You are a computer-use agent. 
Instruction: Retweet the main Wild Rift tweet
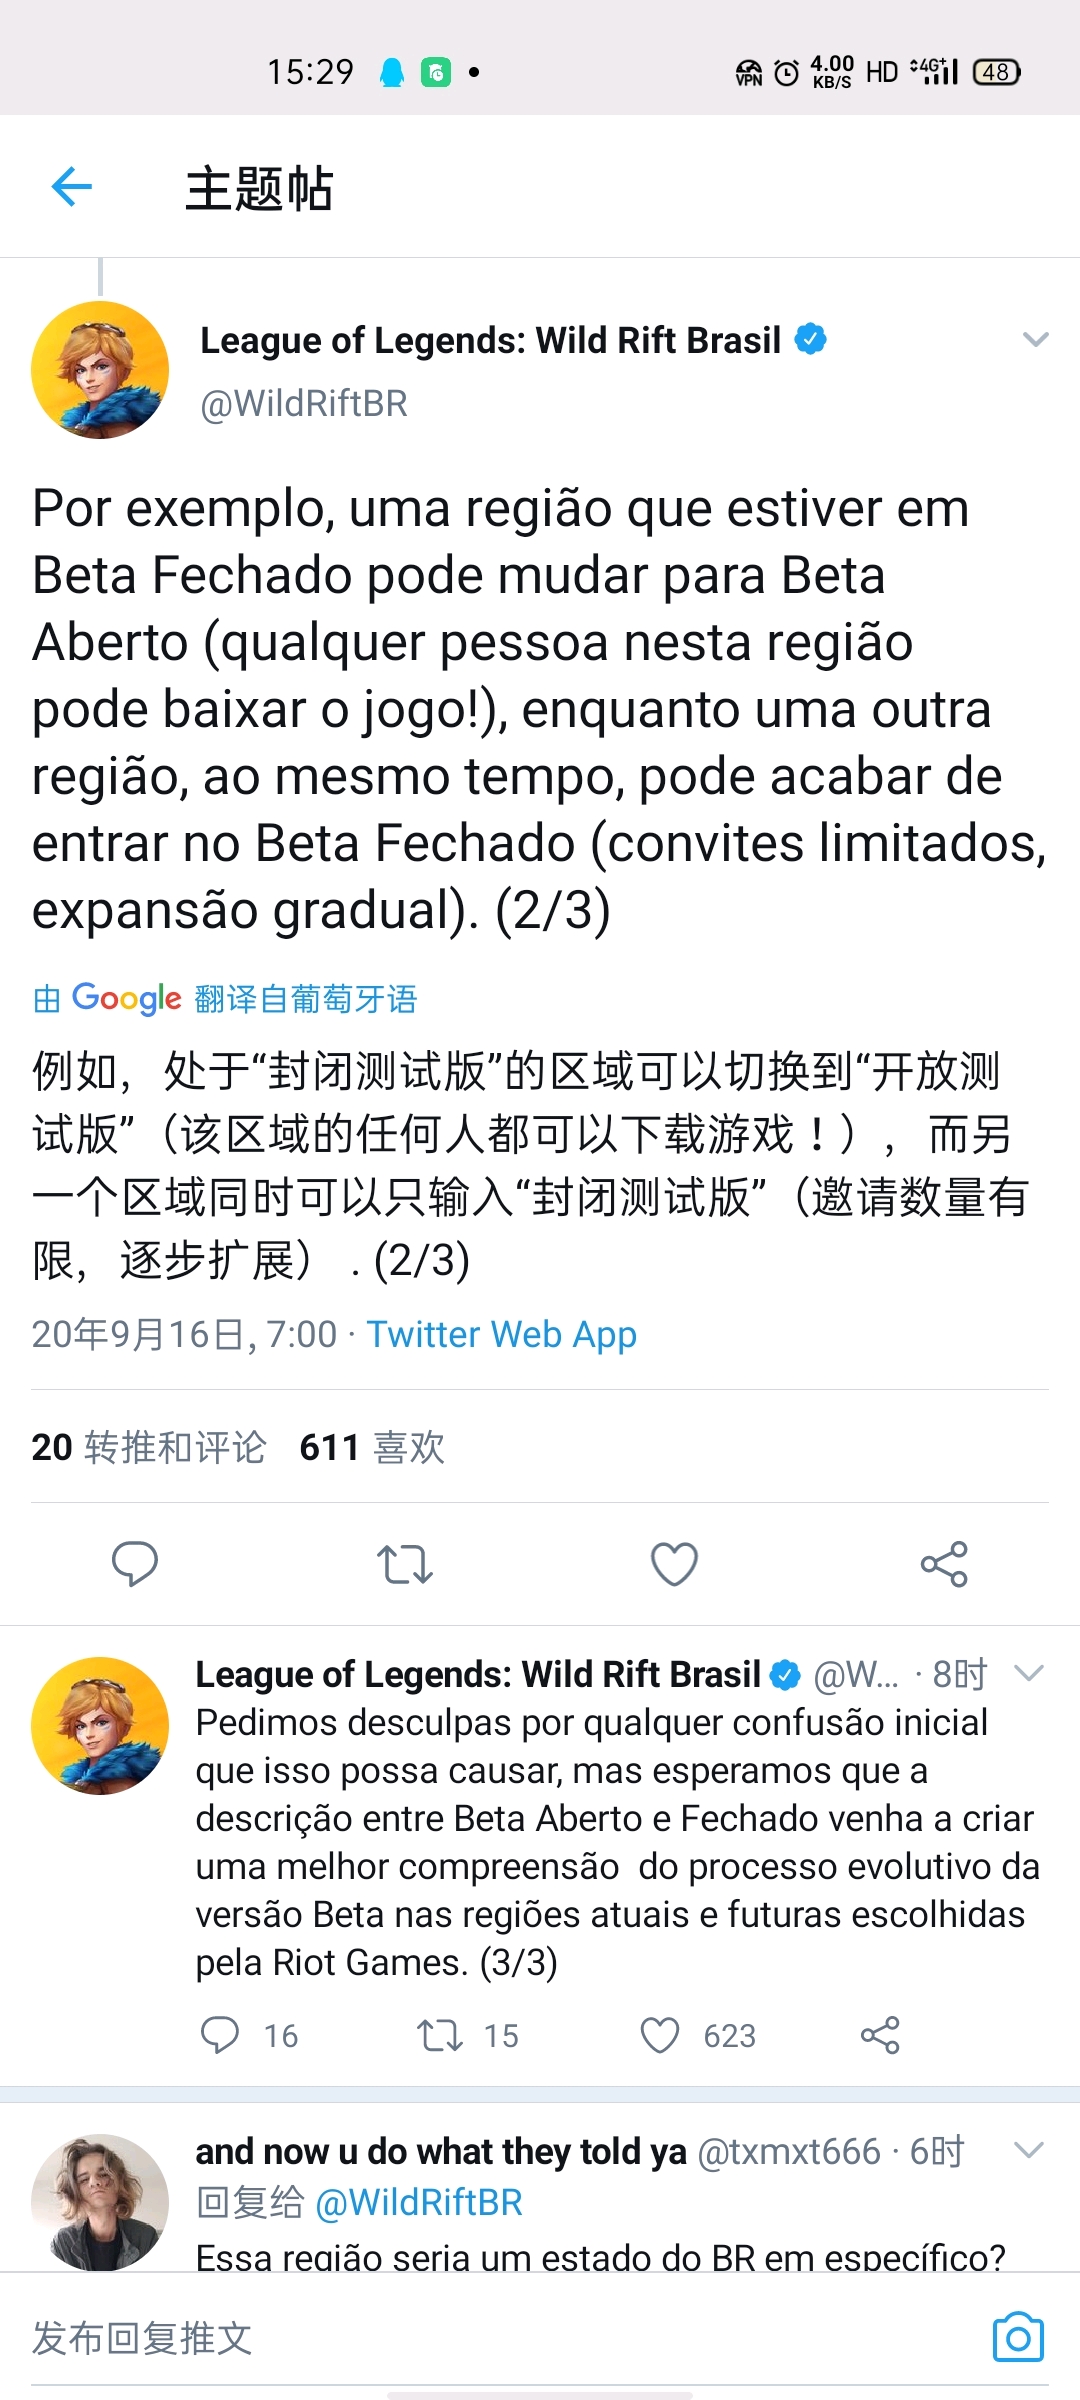click(404, 1564)
